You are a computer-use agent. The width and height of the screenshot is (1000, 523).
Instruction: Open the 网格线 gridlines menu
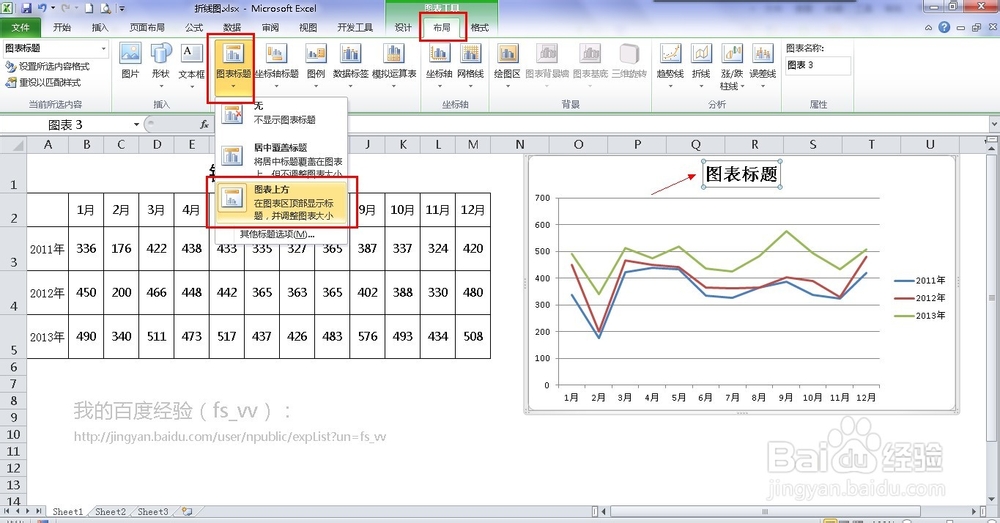pos(471,64)
